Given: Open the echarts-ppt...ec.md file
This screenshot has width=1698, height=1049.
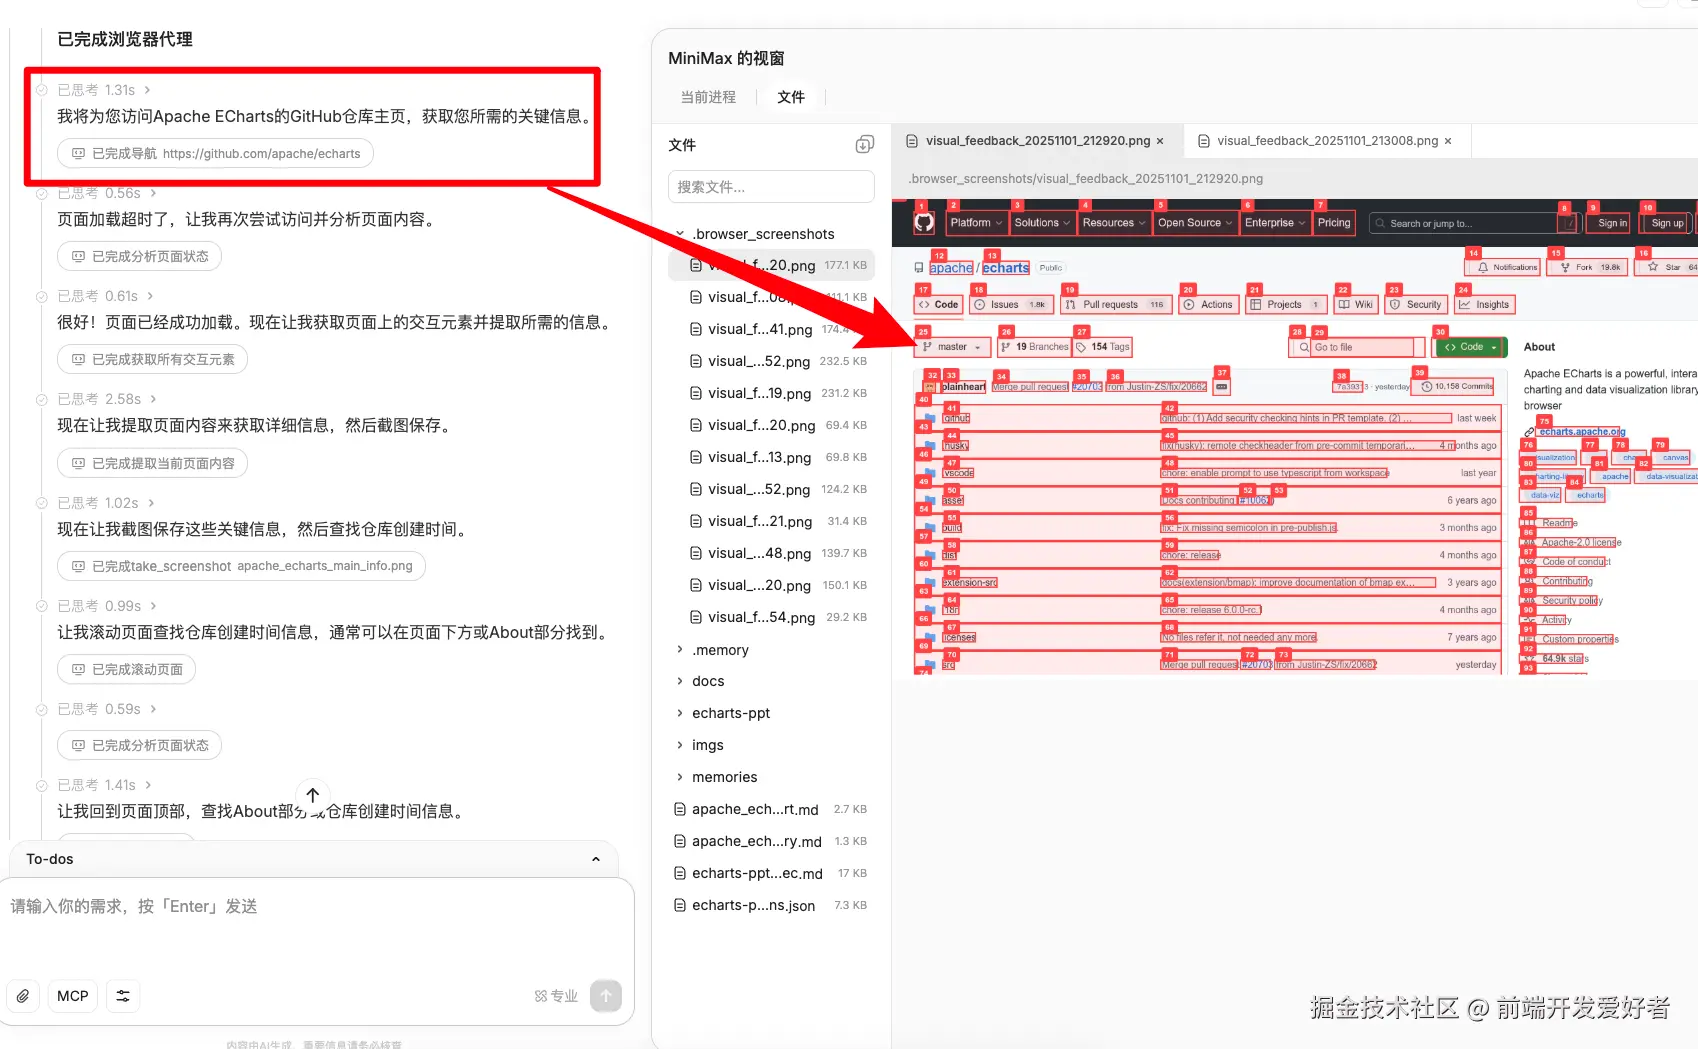Looking at the screenshot, I should (771, 873).
